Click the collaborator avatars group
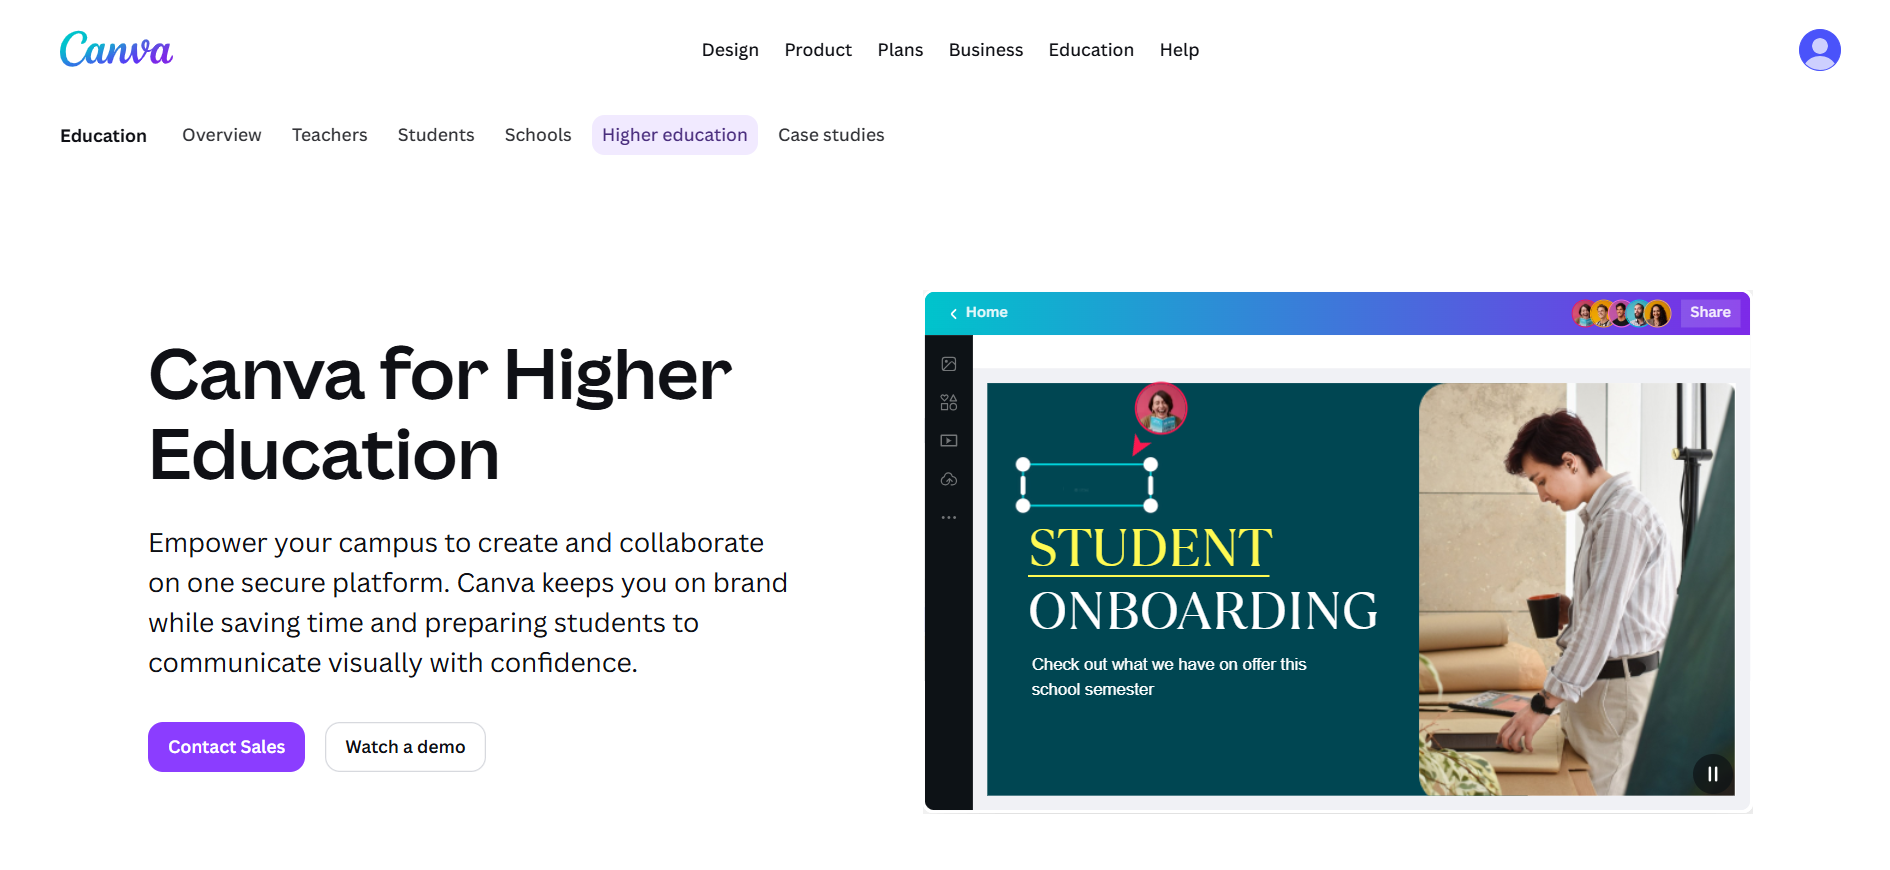This screenshot has width=1890, height=870. point(1621,313)
